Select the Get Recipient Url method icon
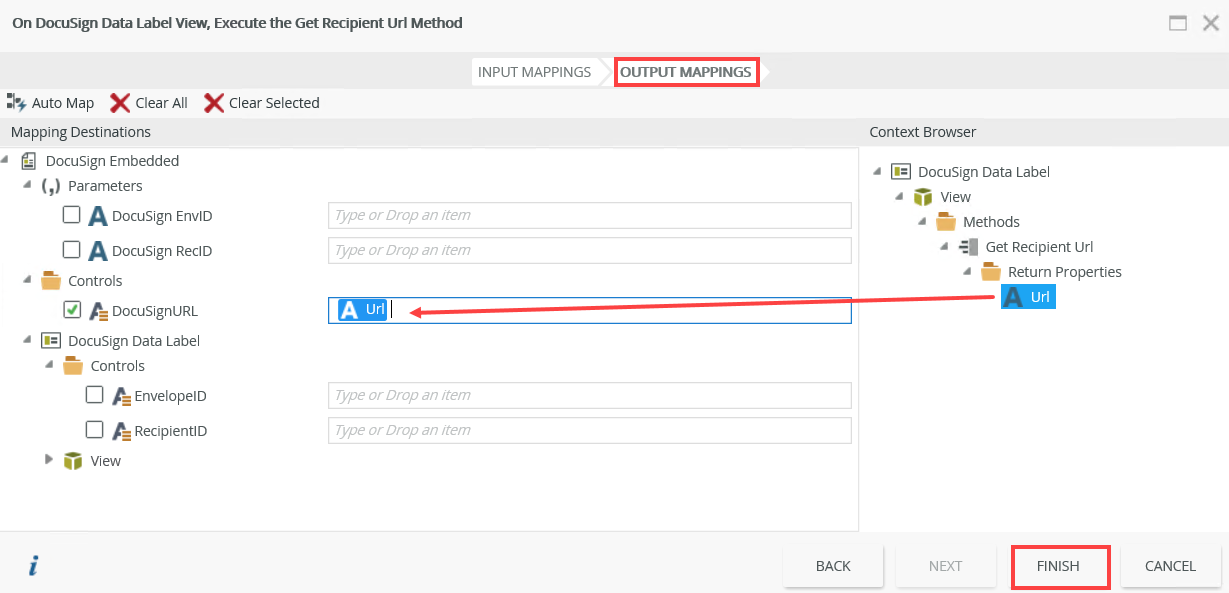This screenshot has height=593, width=1229. [968, 247]
